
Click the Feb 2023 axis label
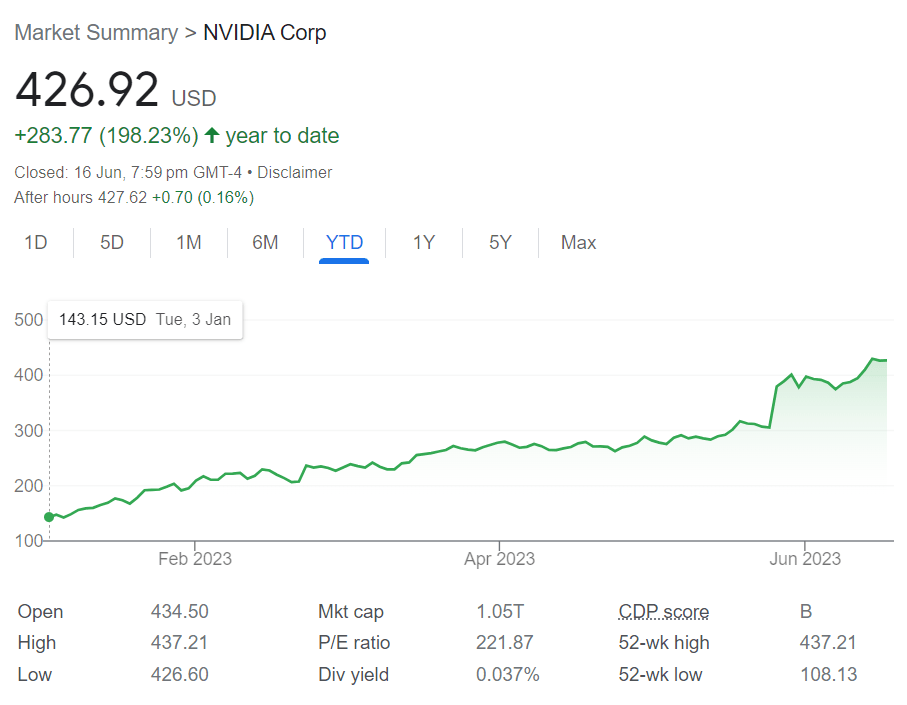pyautogui.click(x=195, y=558)
